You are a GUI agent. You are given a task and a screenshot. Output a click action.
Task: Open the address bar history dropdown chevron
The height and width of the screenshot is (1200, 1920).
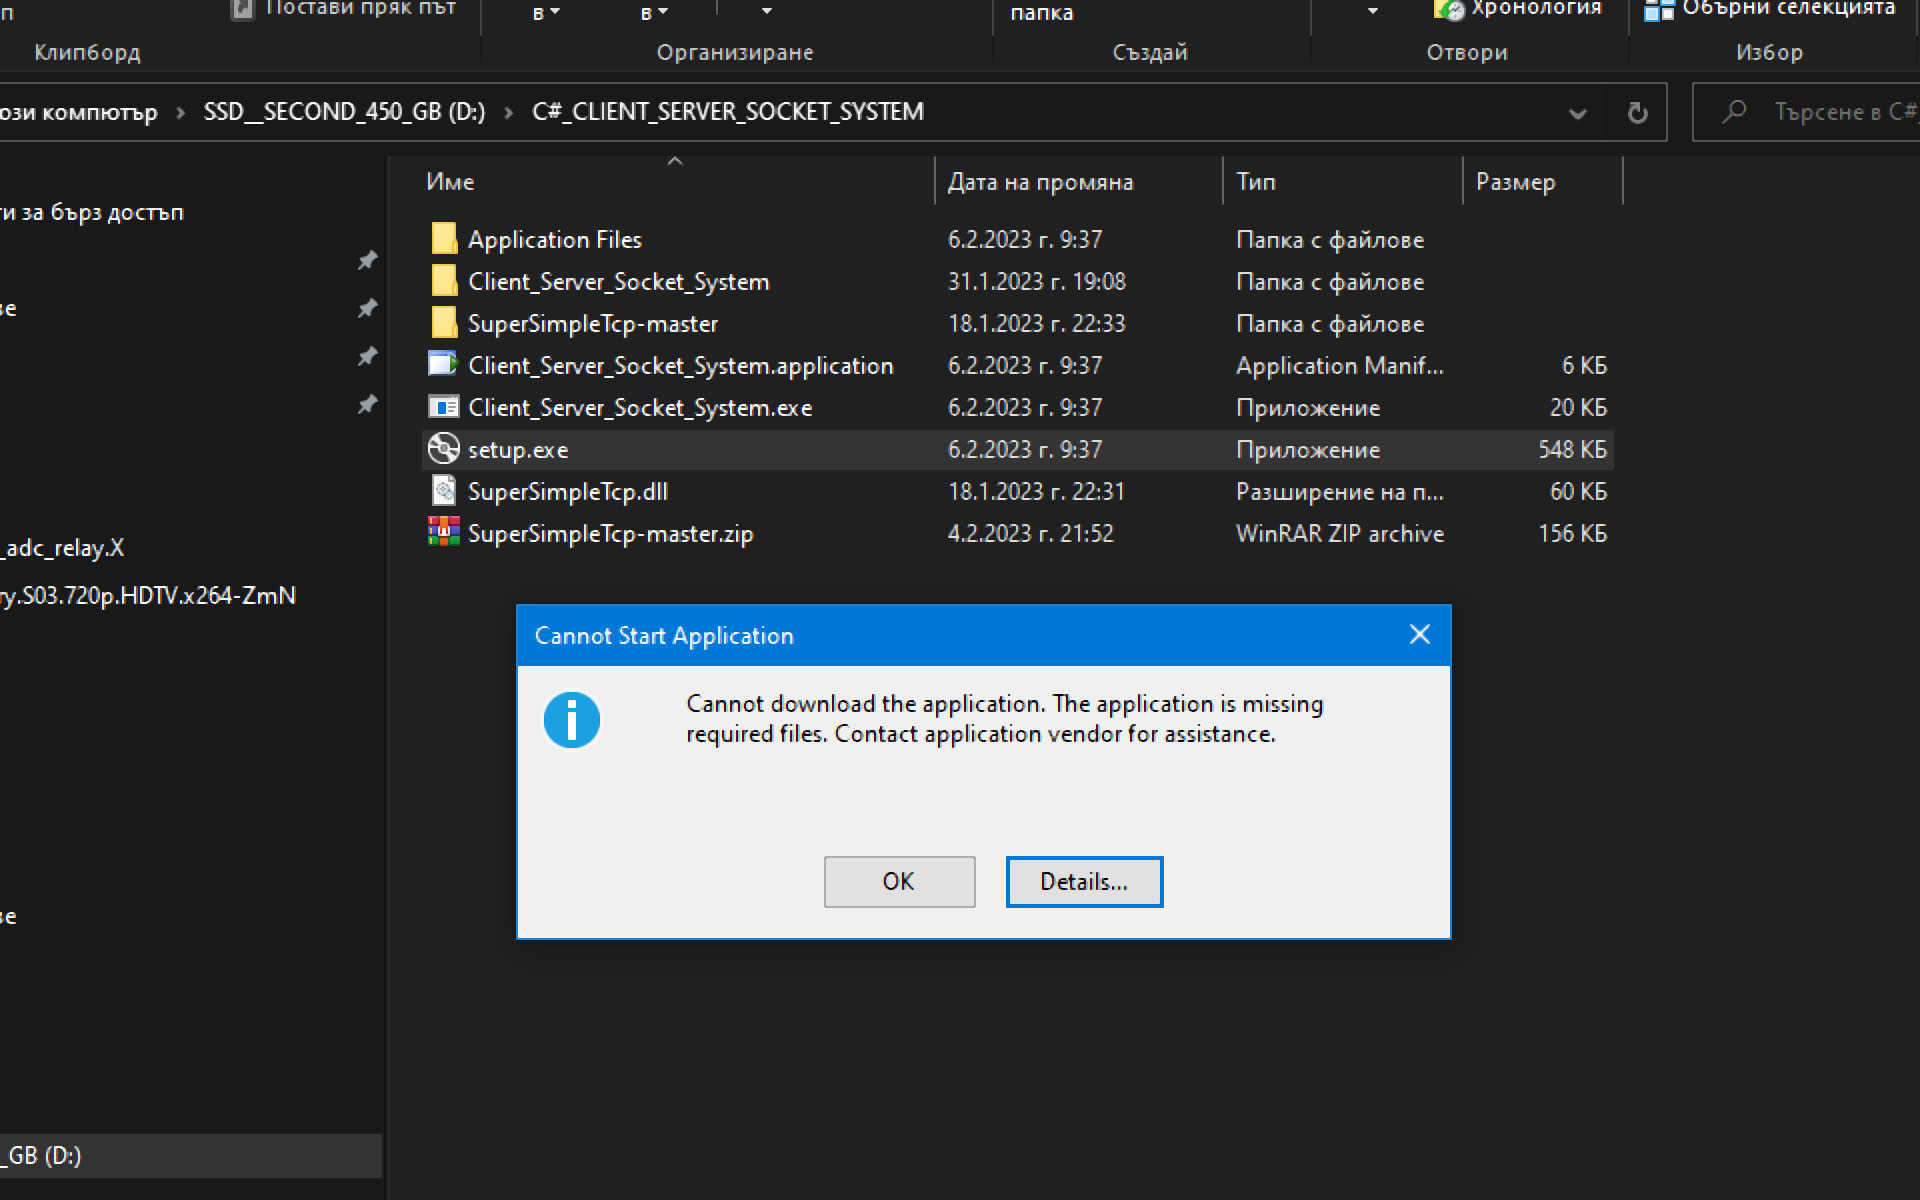(1578, 112)
